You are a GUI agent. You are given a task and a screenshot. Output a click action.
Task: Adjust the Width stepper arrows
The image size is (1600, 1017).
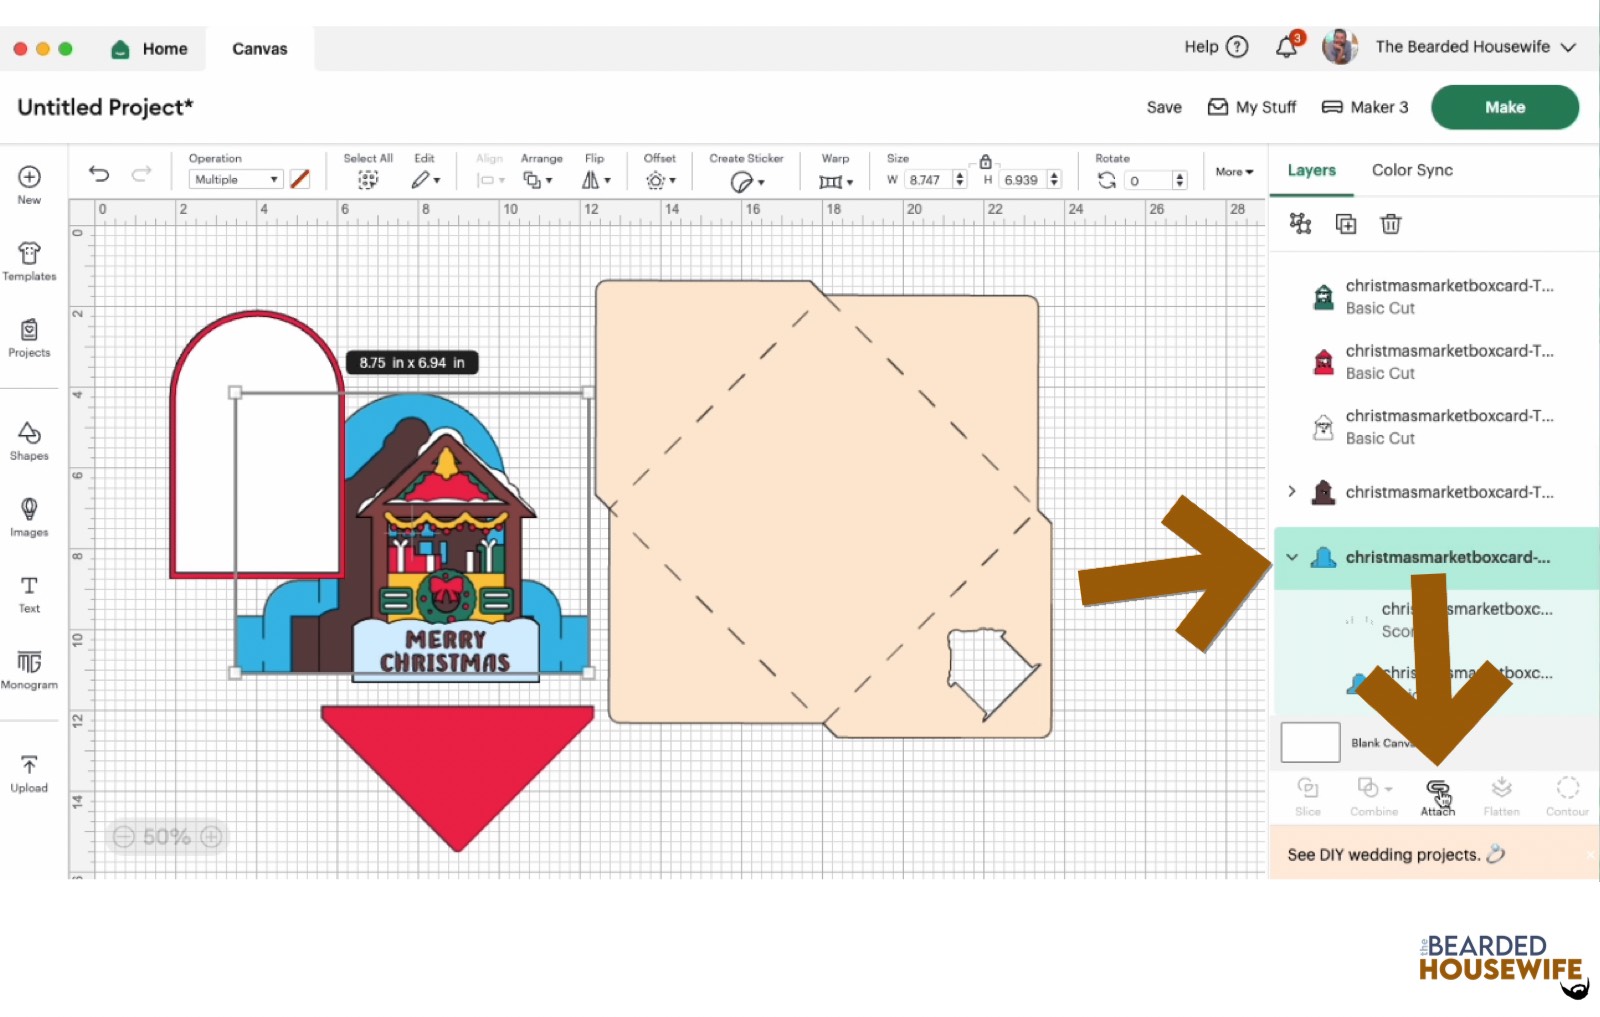pos(960,180)
